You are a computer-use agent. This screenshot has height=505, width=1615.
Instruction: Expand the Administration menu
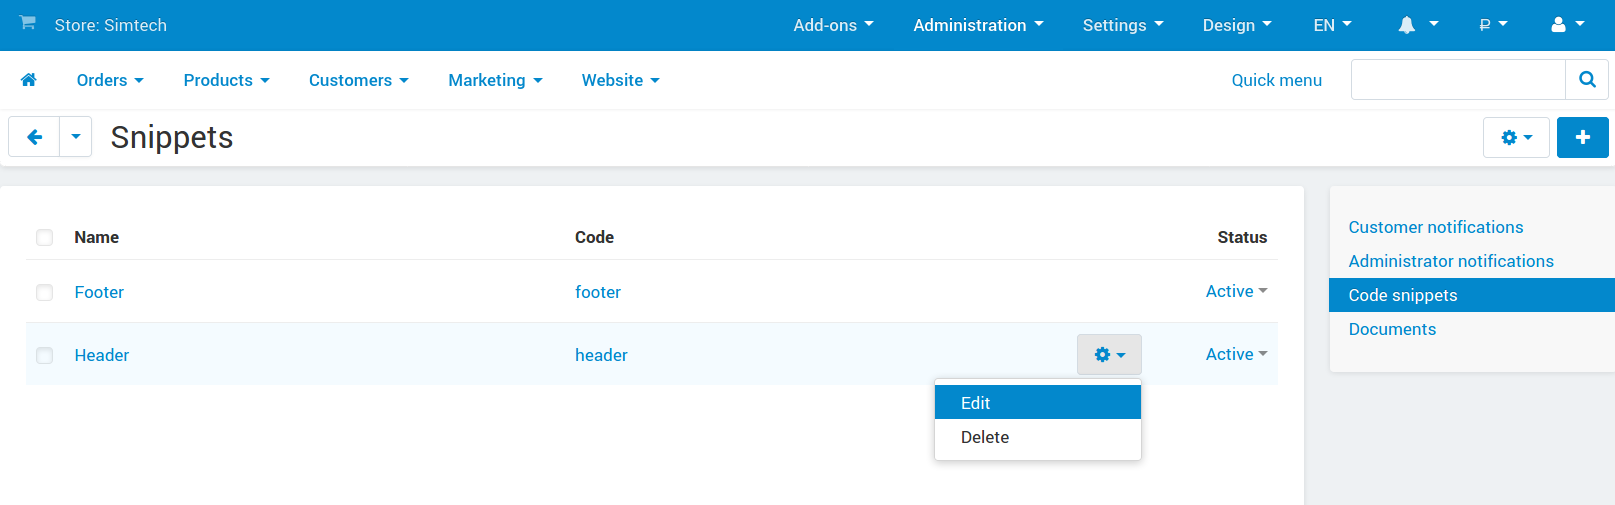tap(978, 25)
